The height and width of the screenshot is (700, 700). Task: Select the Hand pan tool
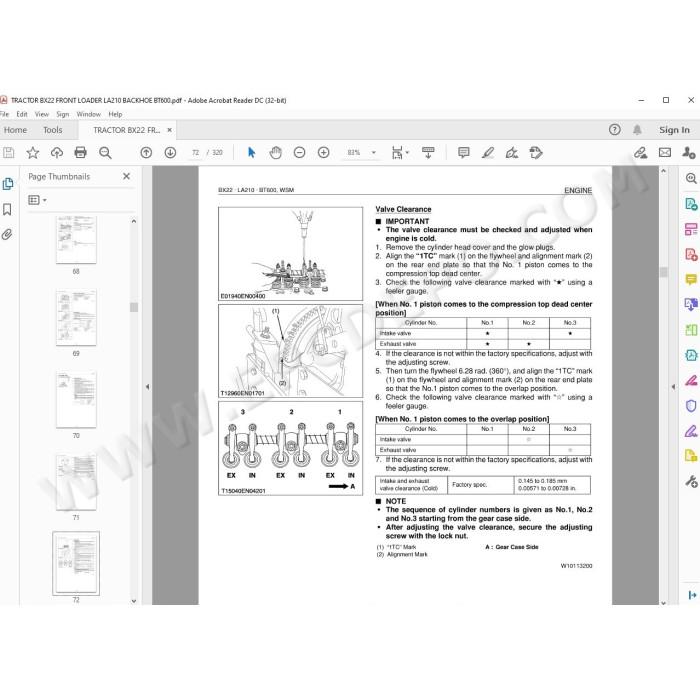click(275, 153)
